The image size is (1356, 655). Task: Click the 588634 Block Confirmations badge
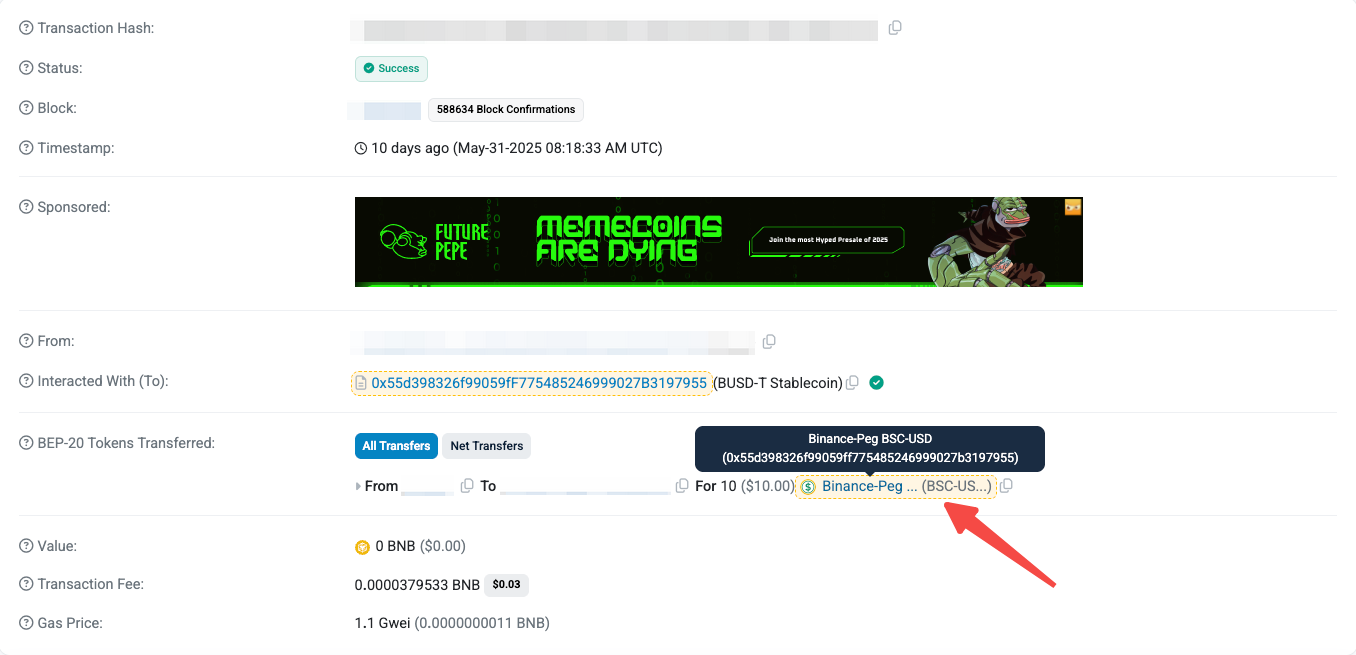pos(506,109)
